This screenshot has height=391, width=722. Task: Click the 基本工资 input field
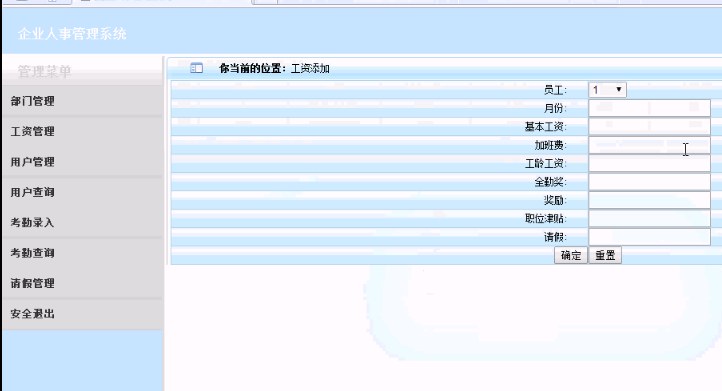[649, 127]
